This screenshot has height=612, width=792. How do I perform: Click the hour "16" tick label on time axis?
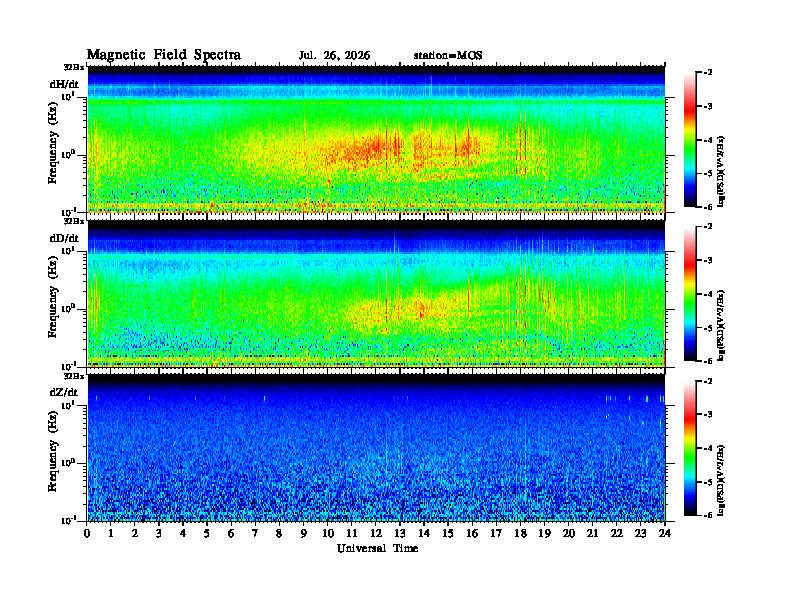tap(472, 533)
